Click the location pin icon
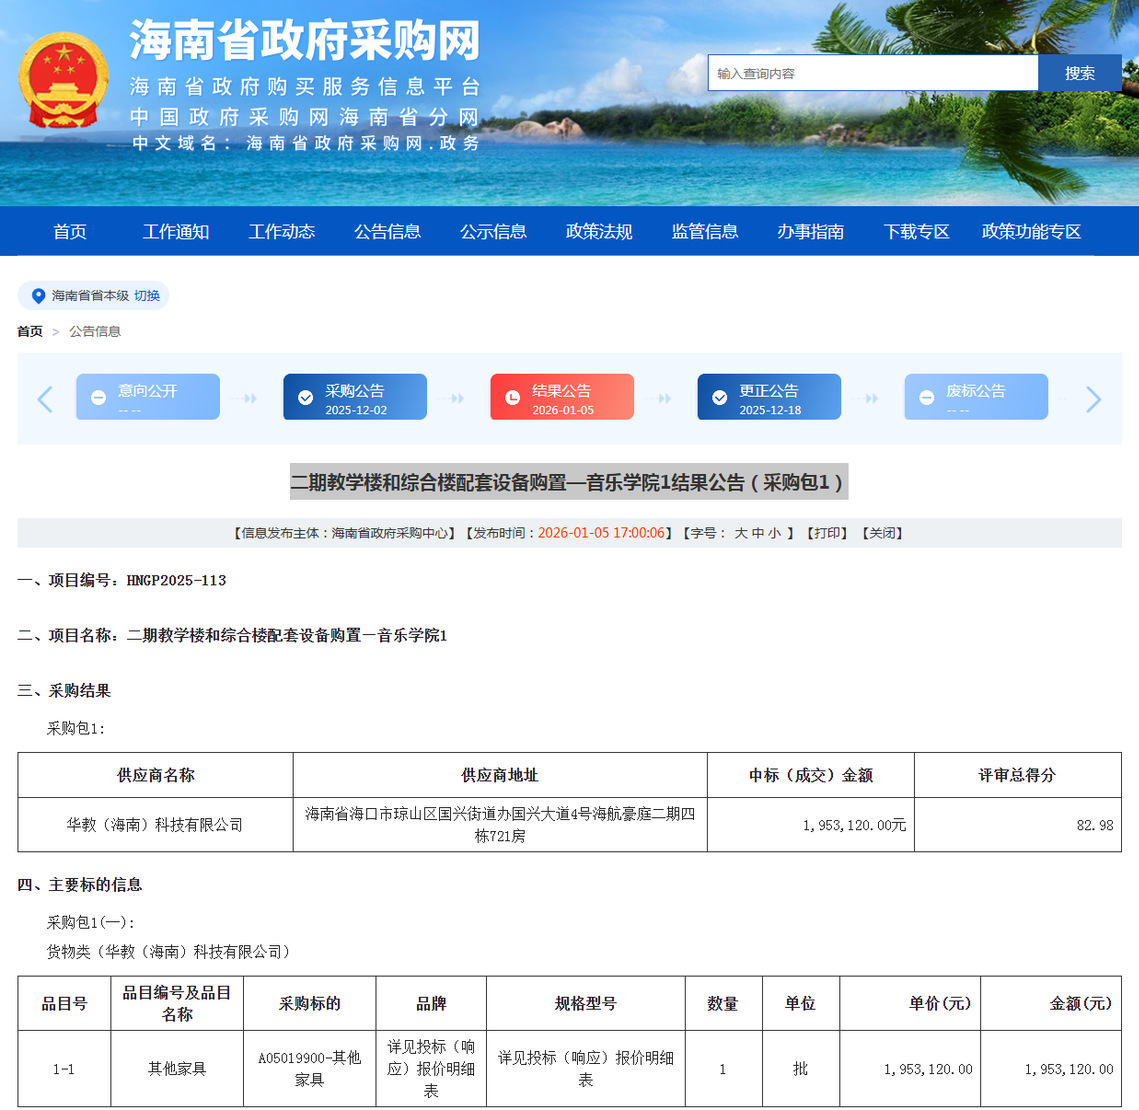The image size is (1139, 1110). pos(38,296)
